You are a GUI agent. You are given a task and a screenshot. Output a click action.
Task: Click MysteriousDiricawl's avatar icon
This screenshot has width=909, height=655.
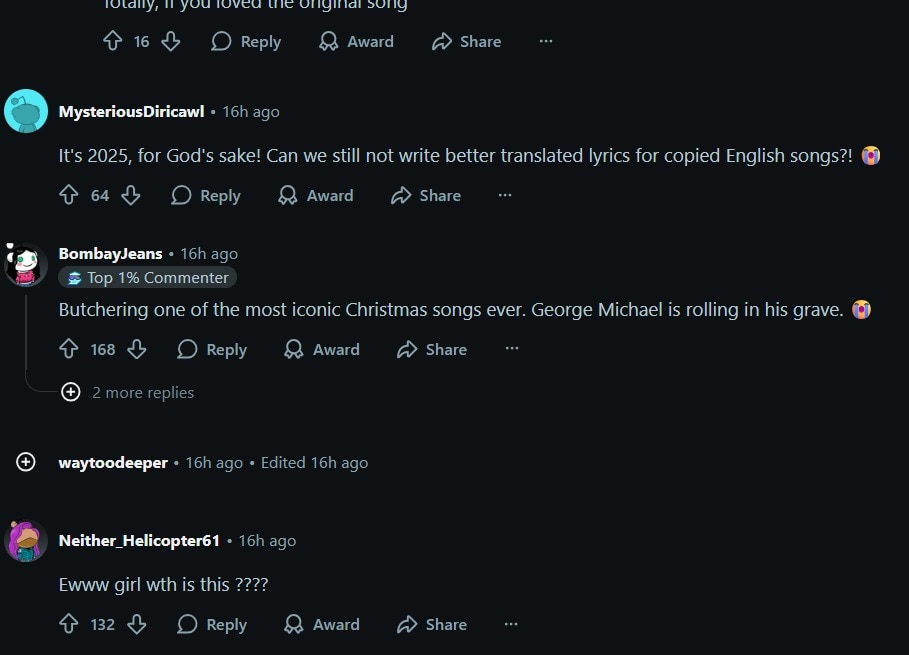26,111
